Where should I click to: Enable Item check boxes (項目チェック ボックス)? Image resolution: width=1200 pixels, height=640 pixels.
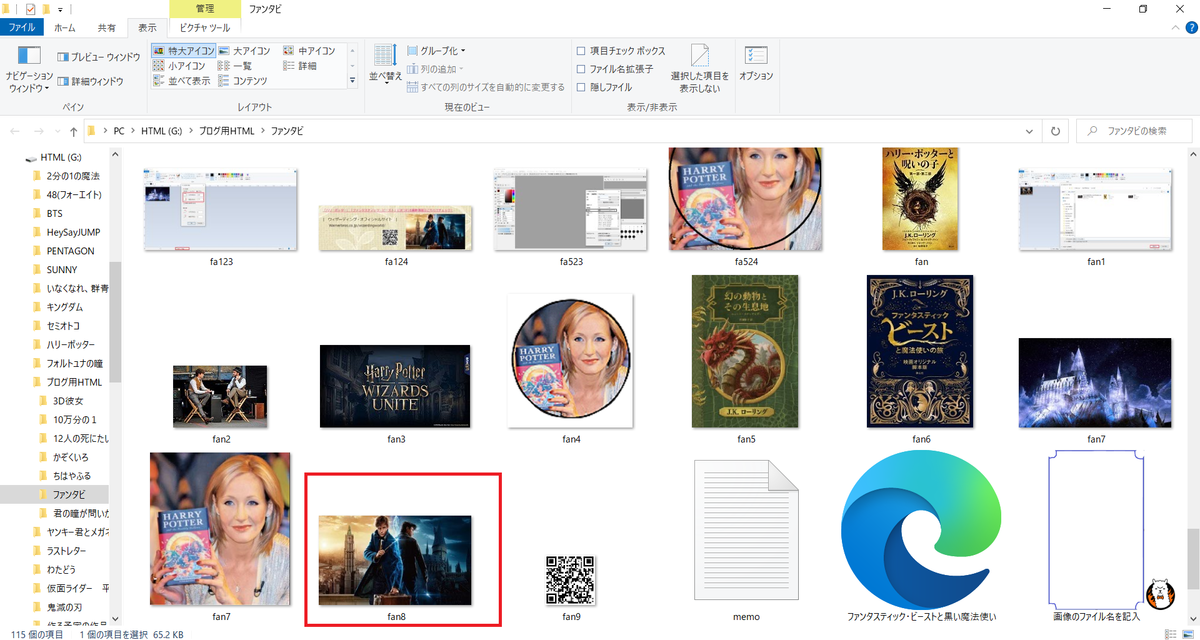[620, 50]
